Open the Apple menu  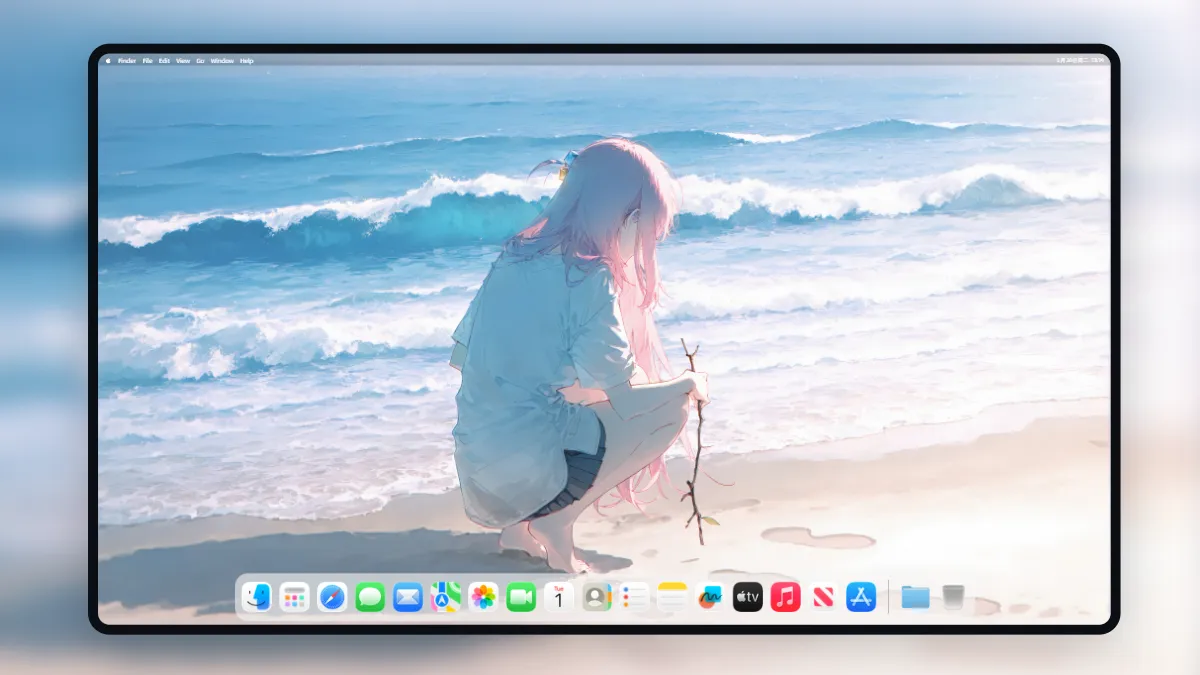tap(108, 61)
